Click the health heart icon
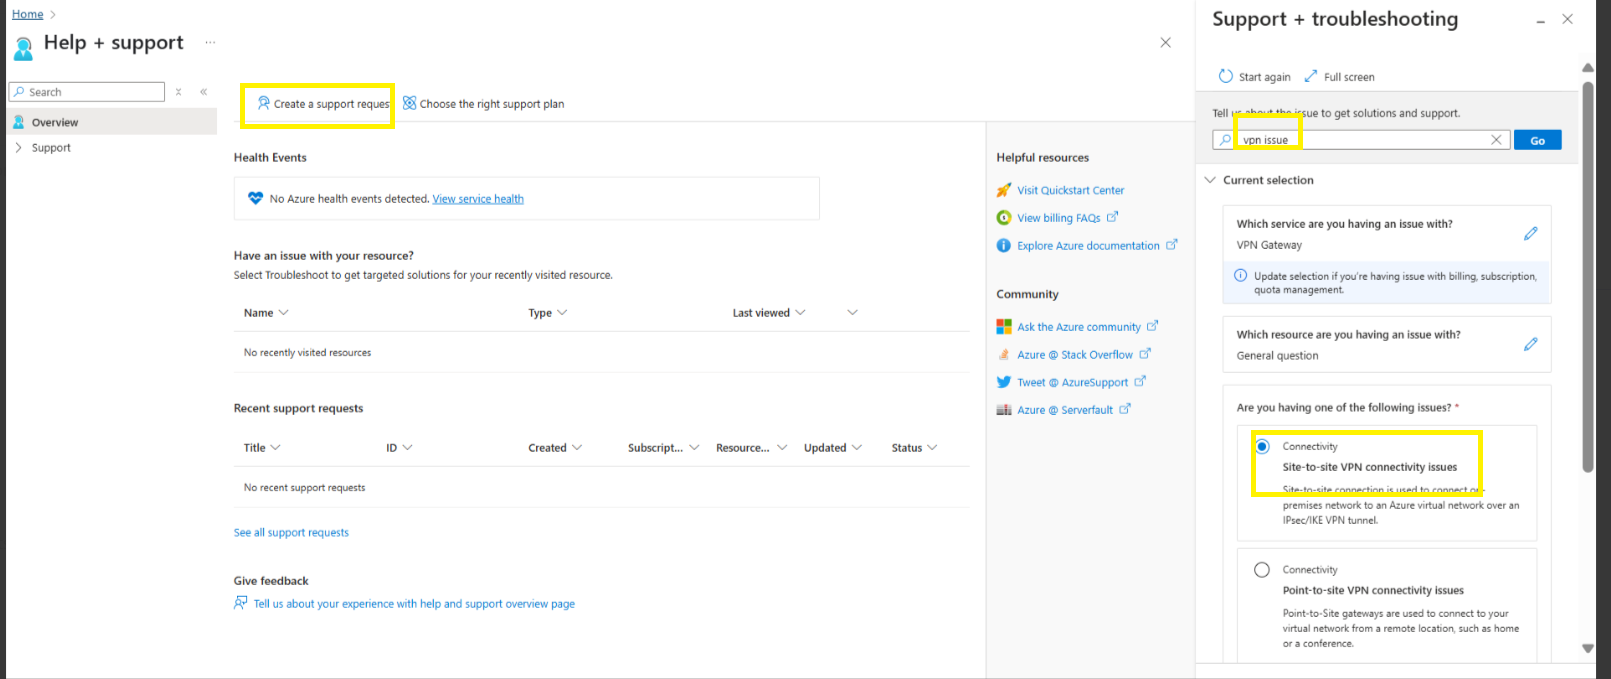The height and width of the screenshot is (679, 1611). [255, 198]
